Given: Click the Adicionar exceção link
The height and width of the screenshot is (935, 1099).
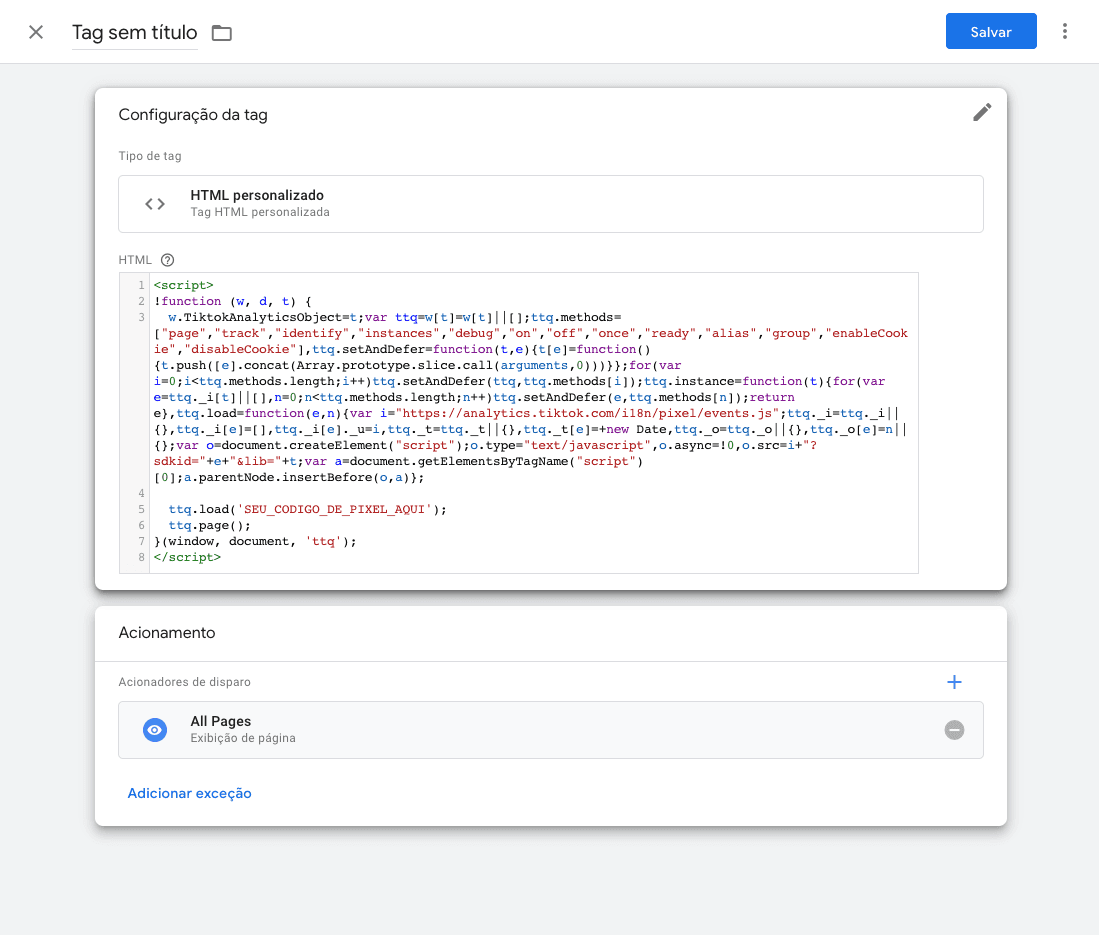Looking at the screenshot, I should [x=189, y=793].
